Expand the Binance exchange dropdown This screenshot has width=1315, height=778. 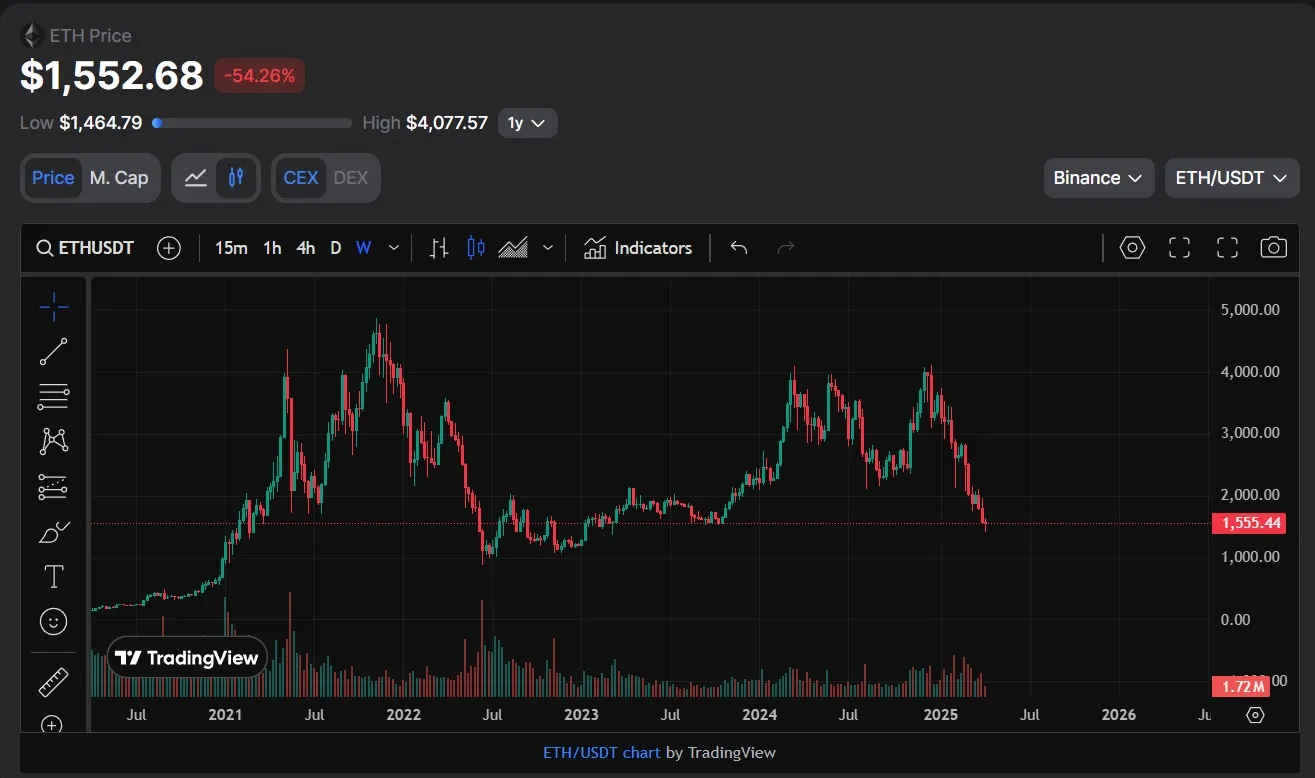click(x=1097, y=178)
